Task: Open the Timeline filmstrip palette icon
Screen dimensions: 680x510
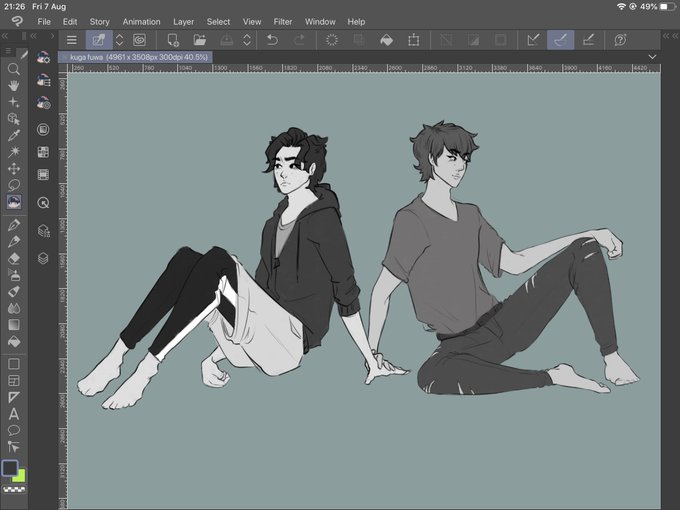Action: tap(43, 175)
